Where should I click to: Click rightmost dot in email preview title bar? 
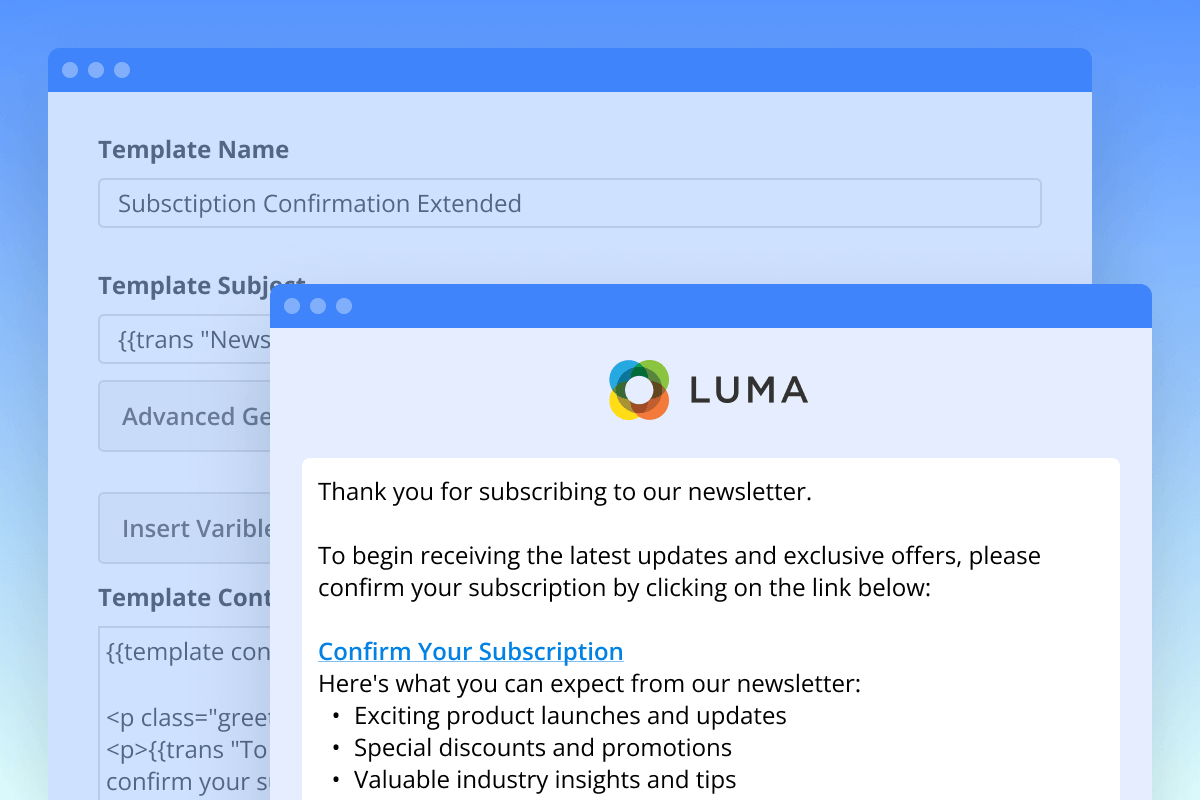pyautogui.click(x=344, y=306)
